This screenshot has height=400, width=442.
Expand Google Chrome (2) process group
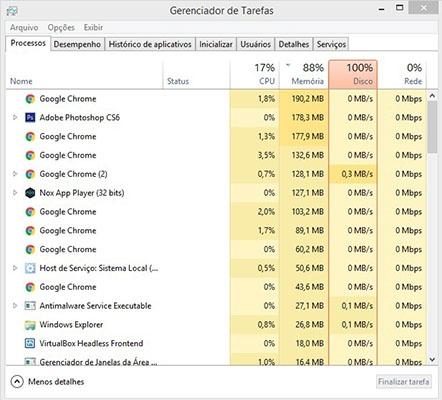tap(15, 174)
